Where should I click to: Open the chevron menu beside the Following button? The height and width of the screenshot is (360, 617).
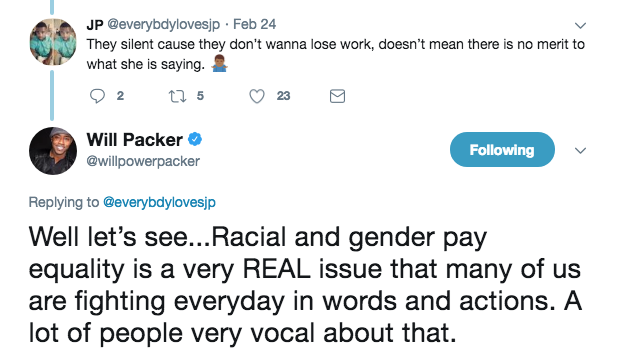(580, 151)
